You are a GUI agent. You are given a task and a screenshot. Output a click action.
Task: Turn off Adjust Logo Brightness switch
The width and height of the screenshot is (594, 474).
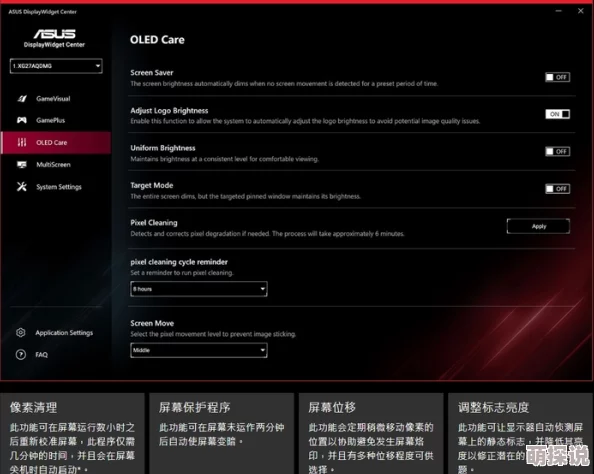(x=557, y=114)
